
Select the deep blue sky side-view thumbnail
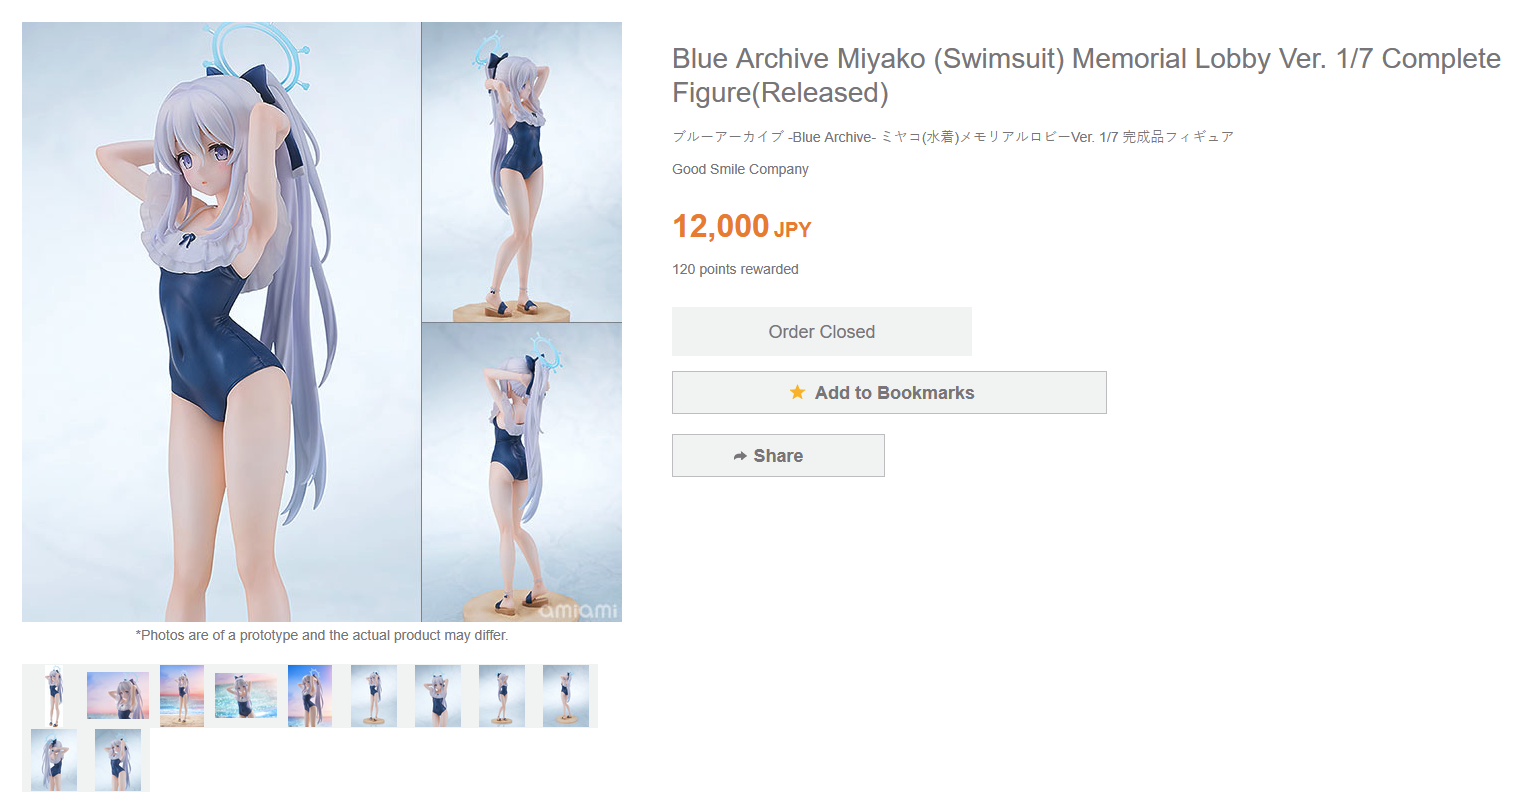pos(310,696)
